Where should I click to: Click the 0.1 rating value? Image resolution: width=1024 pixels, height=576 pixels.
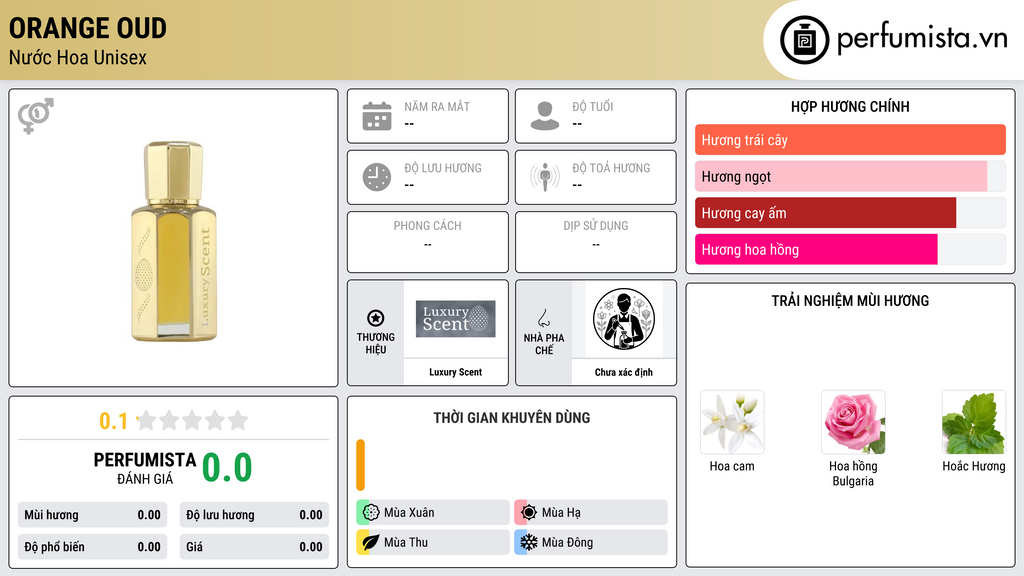tap(113, 421)
